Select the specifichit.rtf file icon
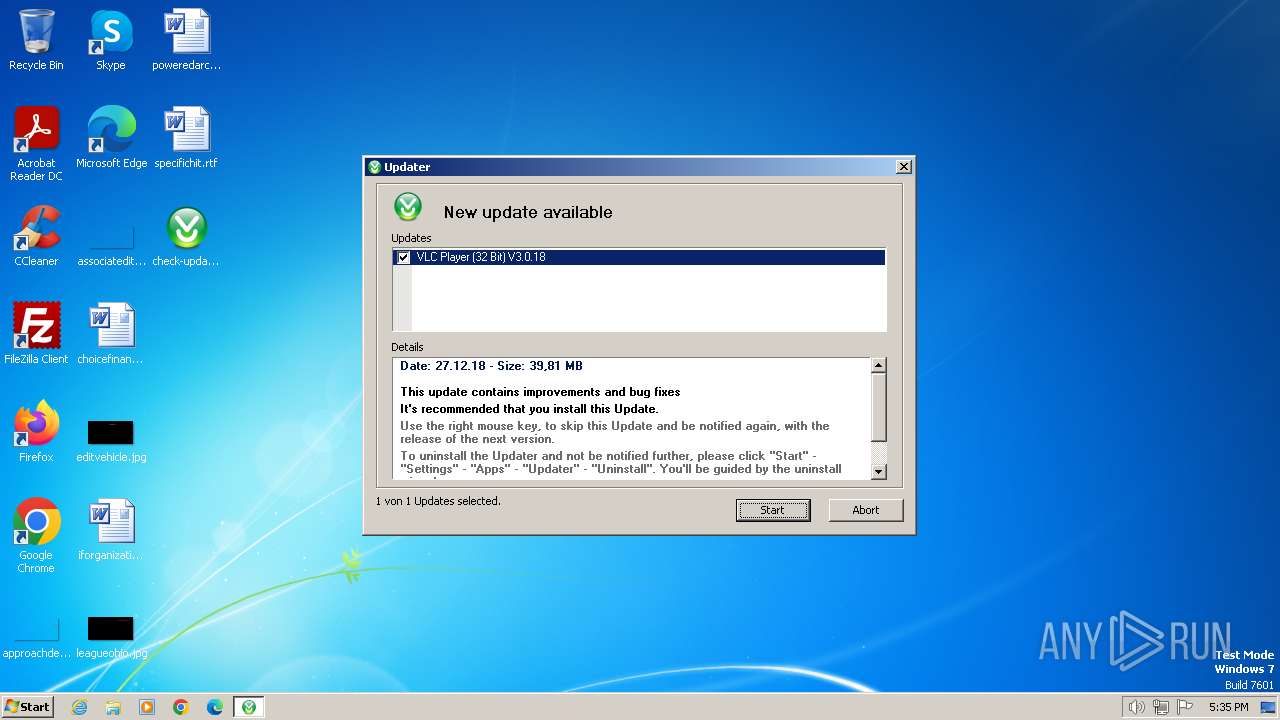This screenshot has height=720, width=1280. point(187,138)
